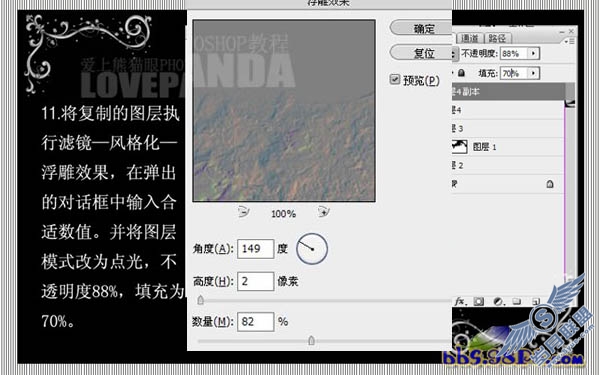Click the 复位 reset button
This screenshot has height=375, width=600.
[x=421, y=53]
